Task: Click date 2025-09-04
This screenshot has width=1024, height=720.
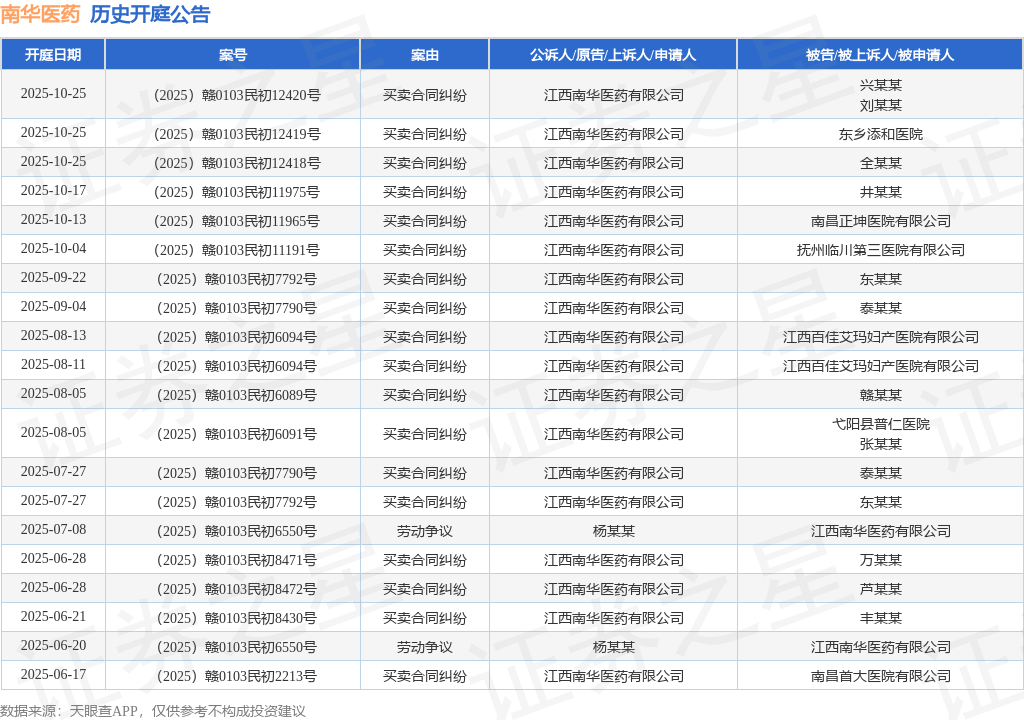Action: click(x=53, y=306)
